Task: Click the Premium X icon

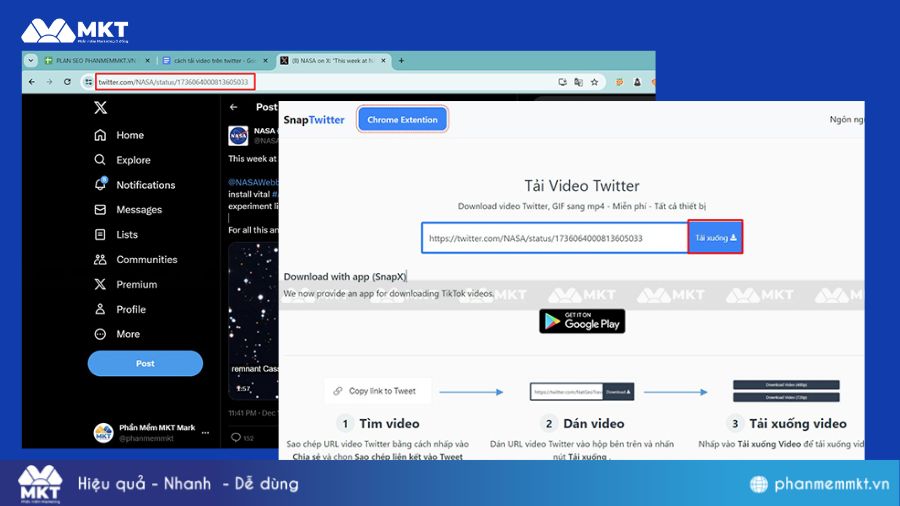Action: (100, 284)
